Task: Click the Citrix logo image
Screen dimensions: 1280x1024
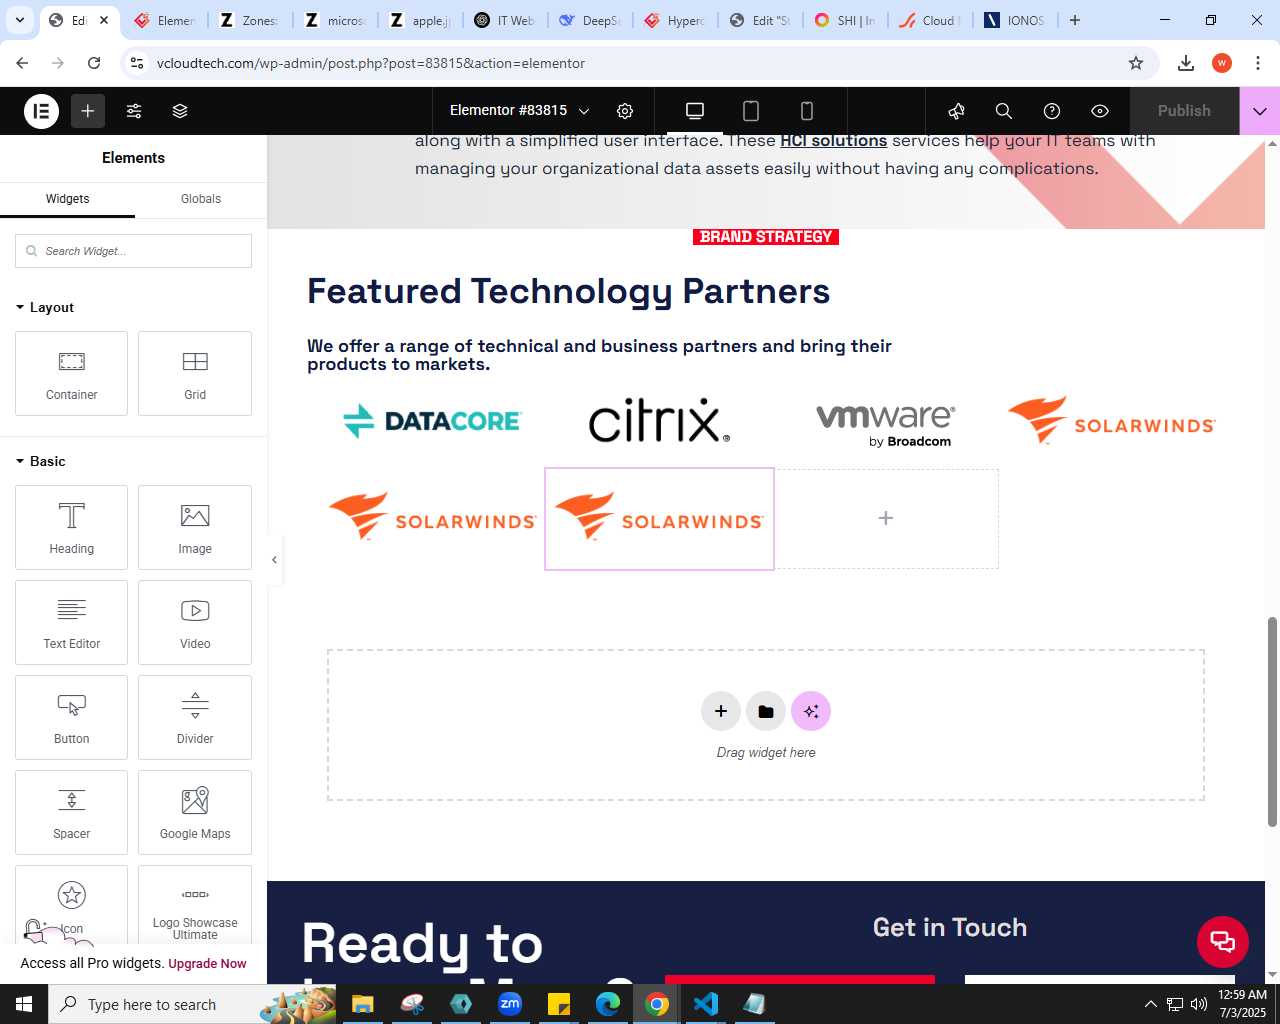Action: [x=659, y=420]
